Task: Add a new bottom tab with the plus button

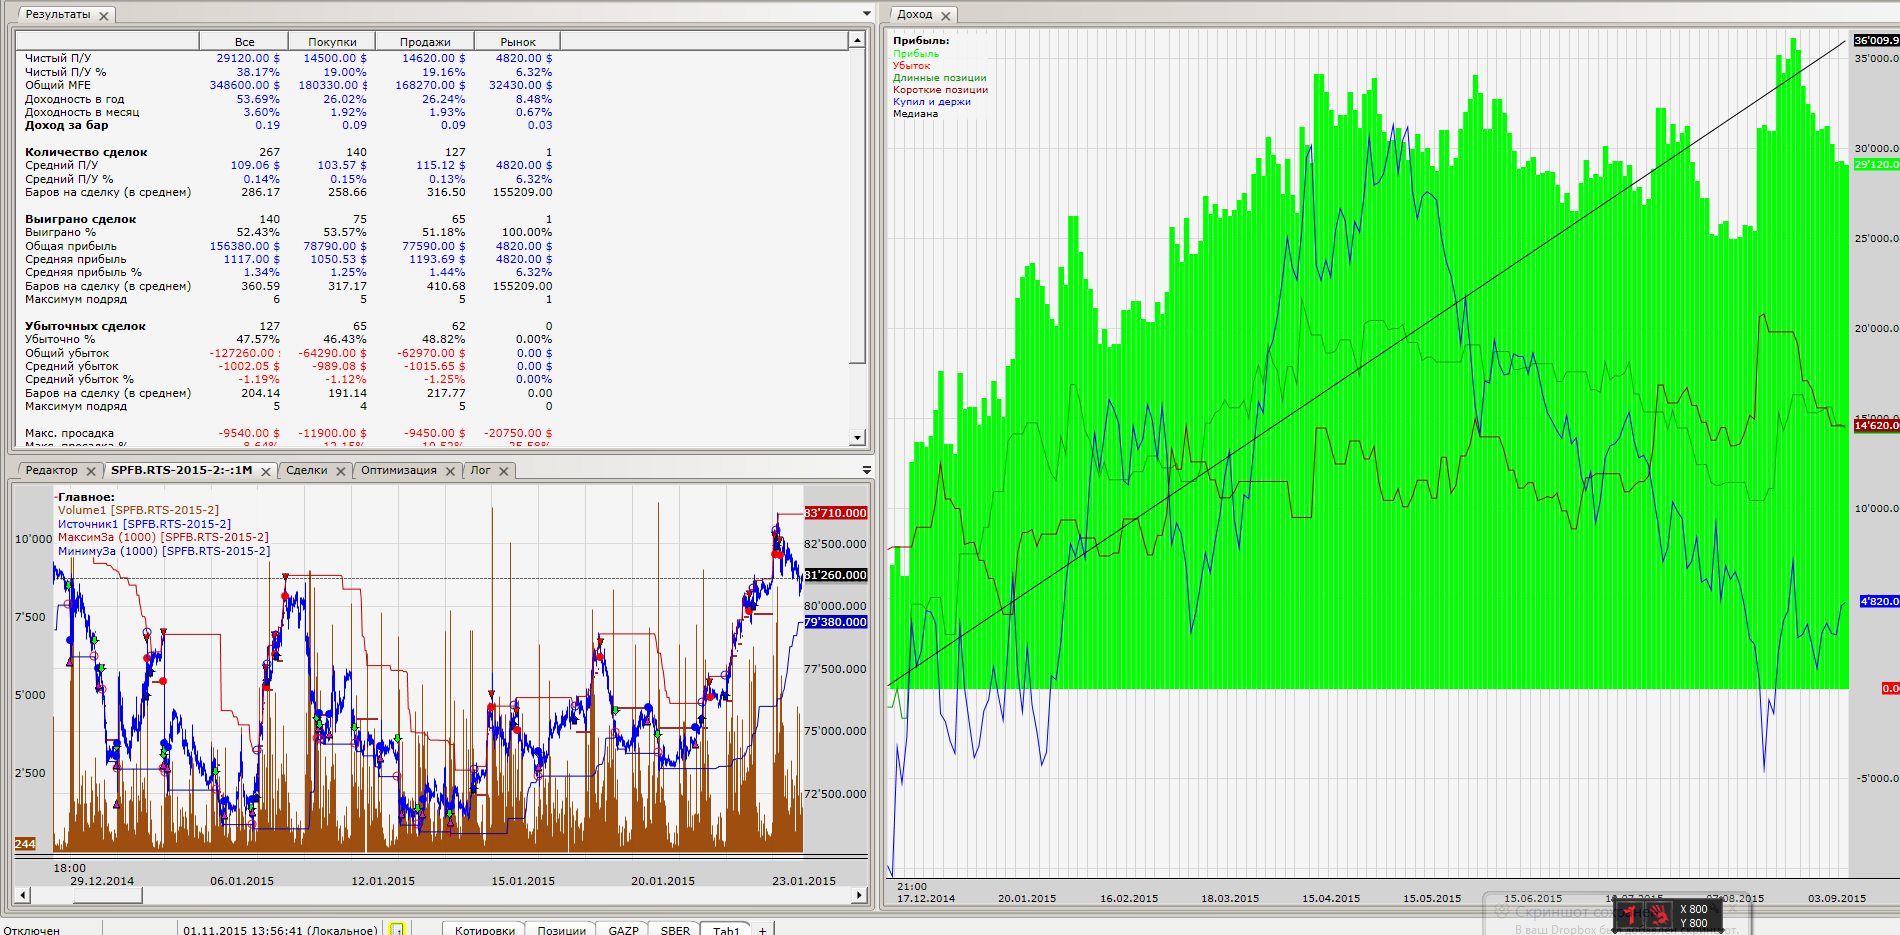Action: pyautogui.click(x=762, y=930)
